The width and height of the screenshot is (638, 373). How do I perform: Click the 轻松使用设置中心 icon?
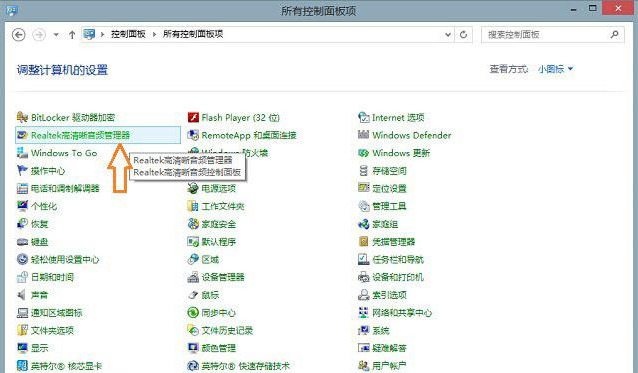22,259
